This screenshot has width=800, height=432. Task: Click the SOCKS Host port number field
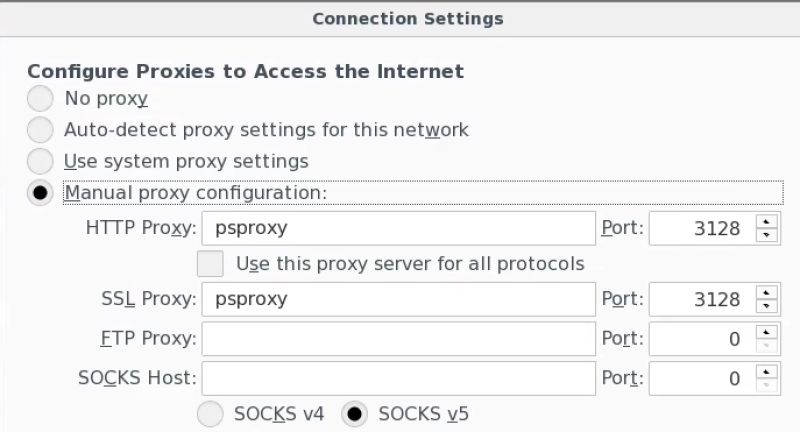(x=702, y=378)
